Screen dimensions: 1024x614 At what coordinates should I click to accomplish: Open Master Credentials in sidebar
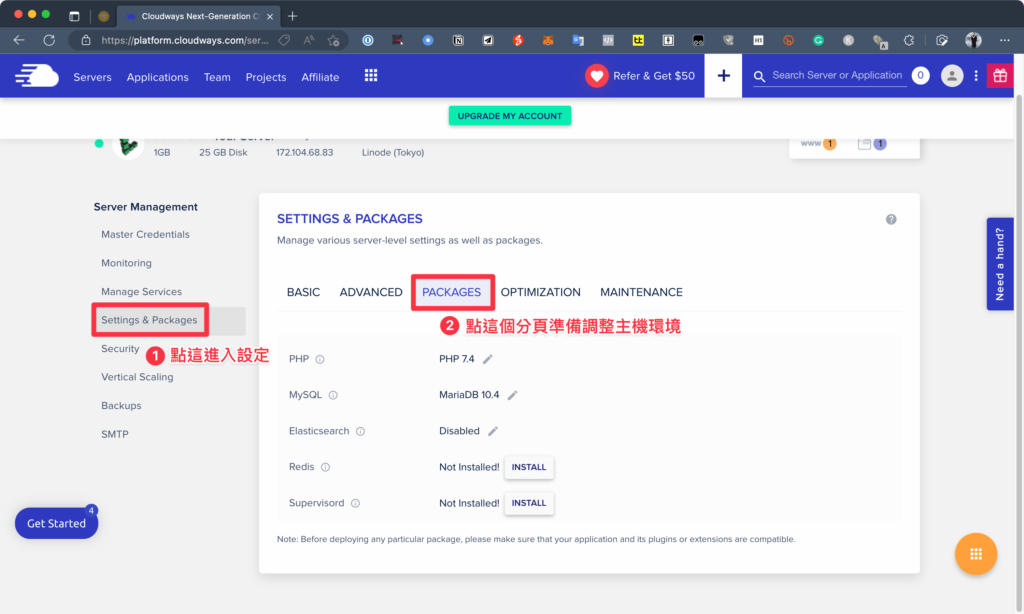[145, 234]
